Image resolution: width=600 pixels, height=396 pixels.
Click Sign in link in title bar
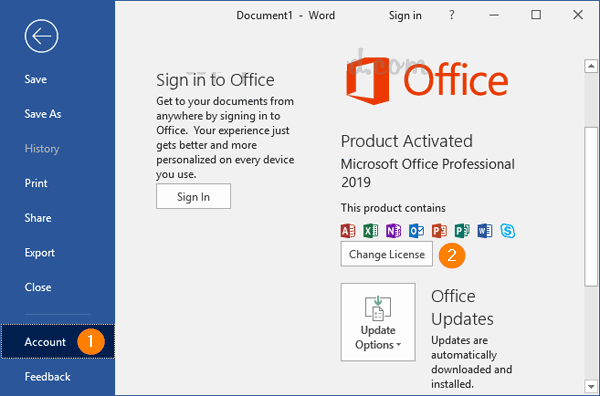coord(405,15)
